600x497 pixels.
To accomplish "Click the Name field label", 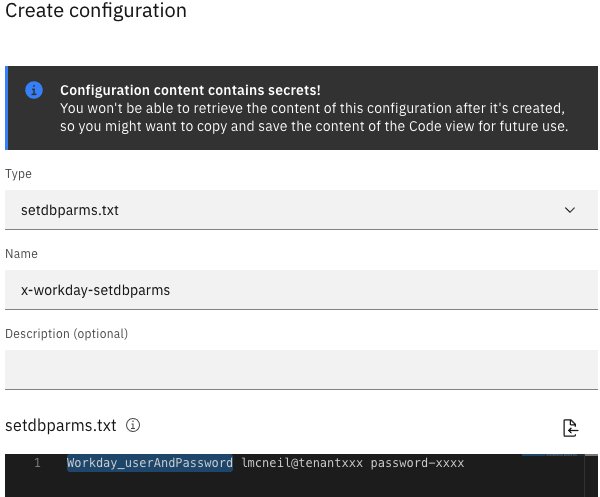I will coord(21,254).
